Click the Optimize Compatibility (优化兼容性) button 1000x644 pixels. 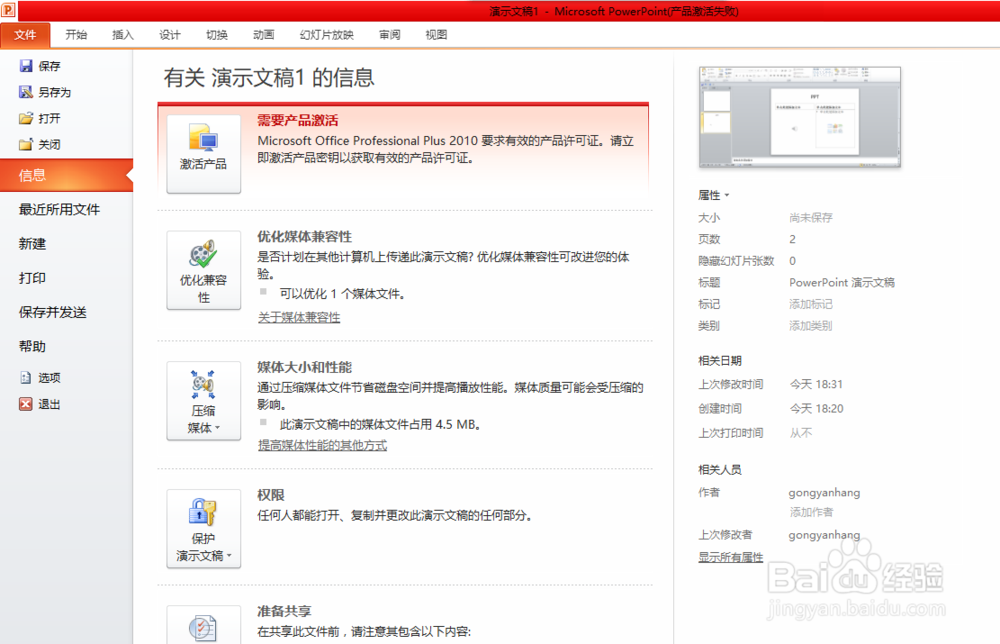click(x=203, y=270)
